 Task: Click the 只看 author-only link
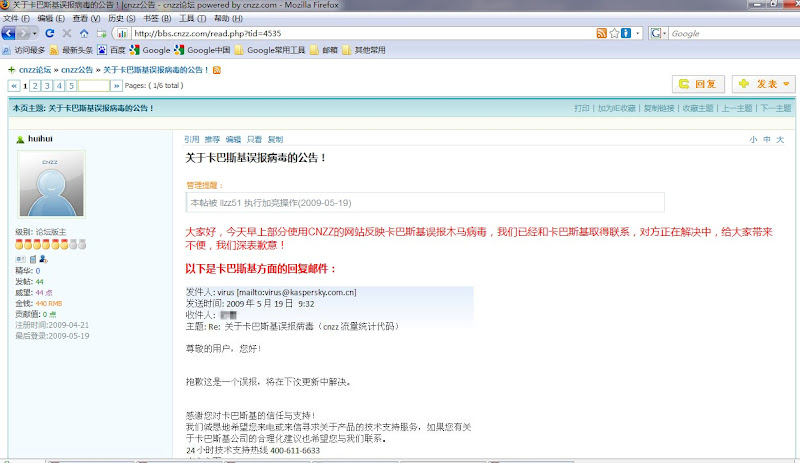point(254,139)
